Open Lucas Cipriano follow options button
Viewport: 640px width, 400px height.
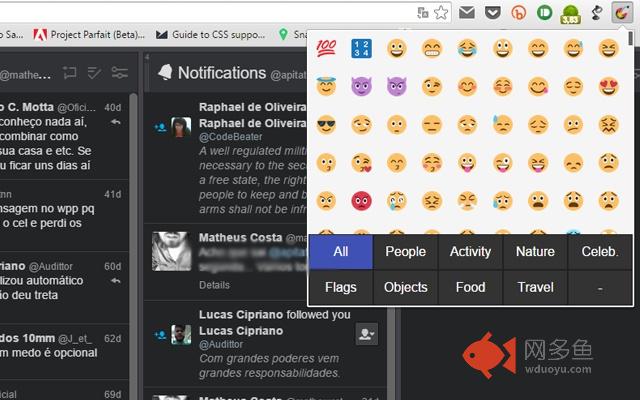[366, 335]
